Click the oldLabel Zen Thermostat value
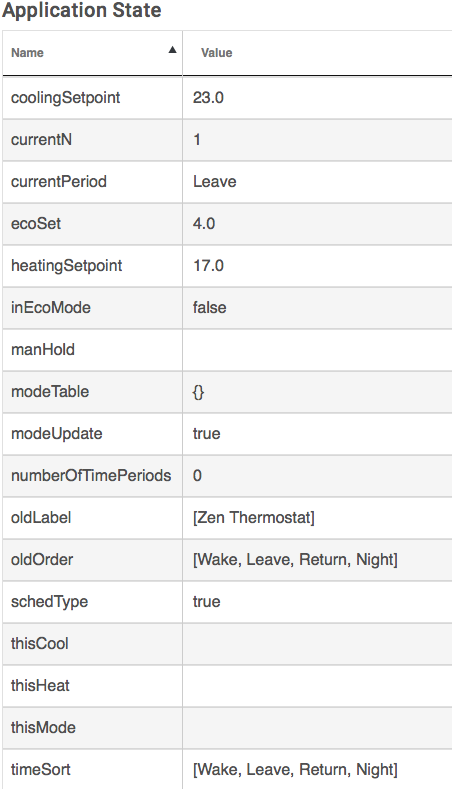 [x=254, y=518]
